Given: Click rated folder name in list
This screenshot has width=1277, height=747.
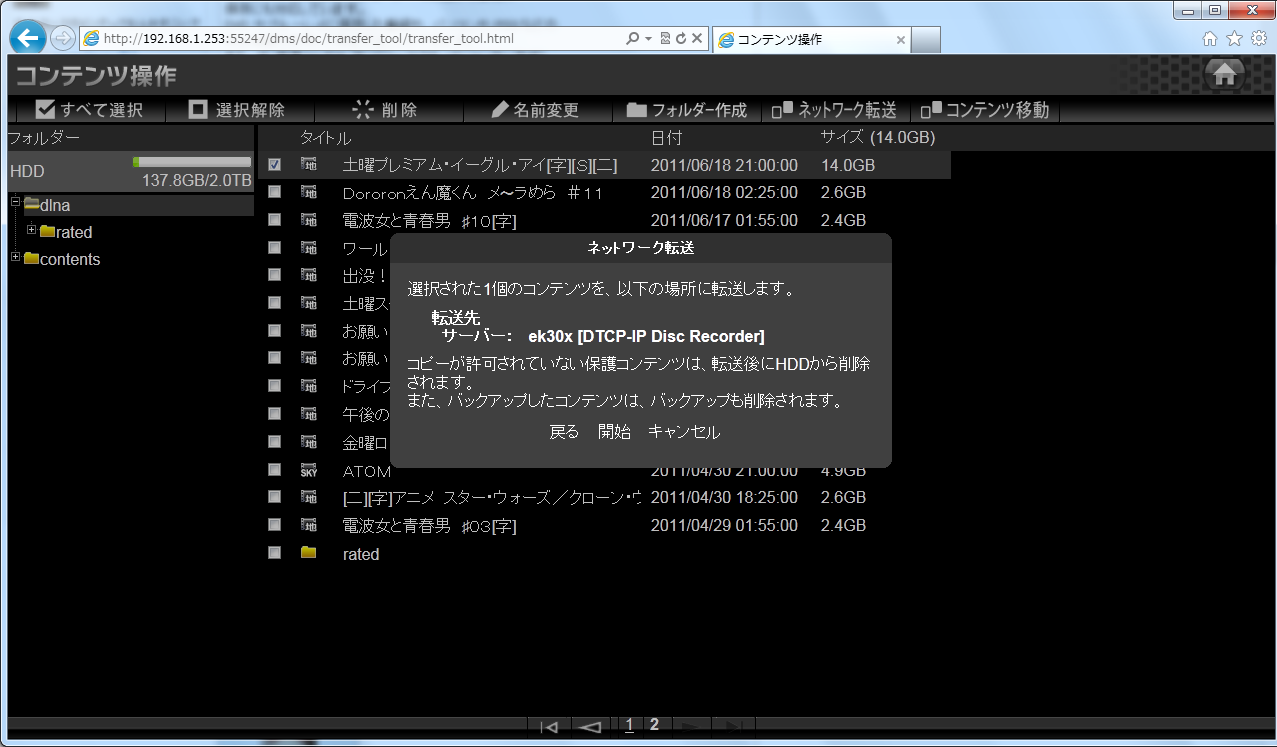Looking at the screenshot, I should pos(361,554).
